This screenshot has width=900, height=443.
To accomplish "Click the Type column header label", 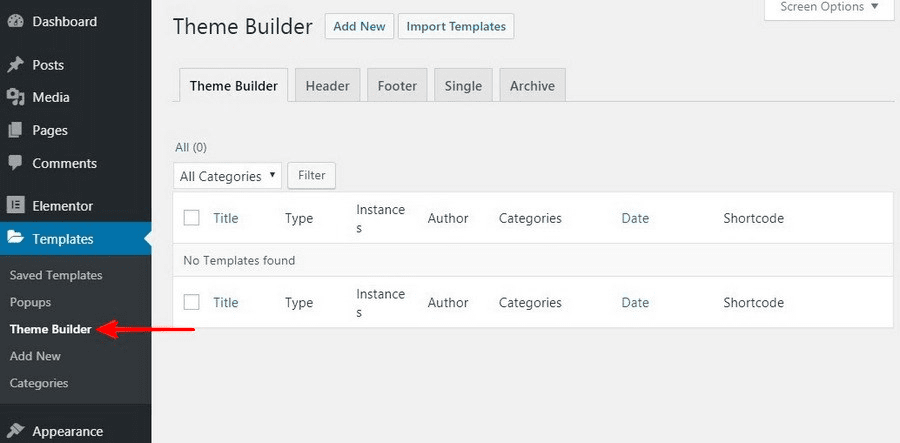I will (x=299, y=219).
